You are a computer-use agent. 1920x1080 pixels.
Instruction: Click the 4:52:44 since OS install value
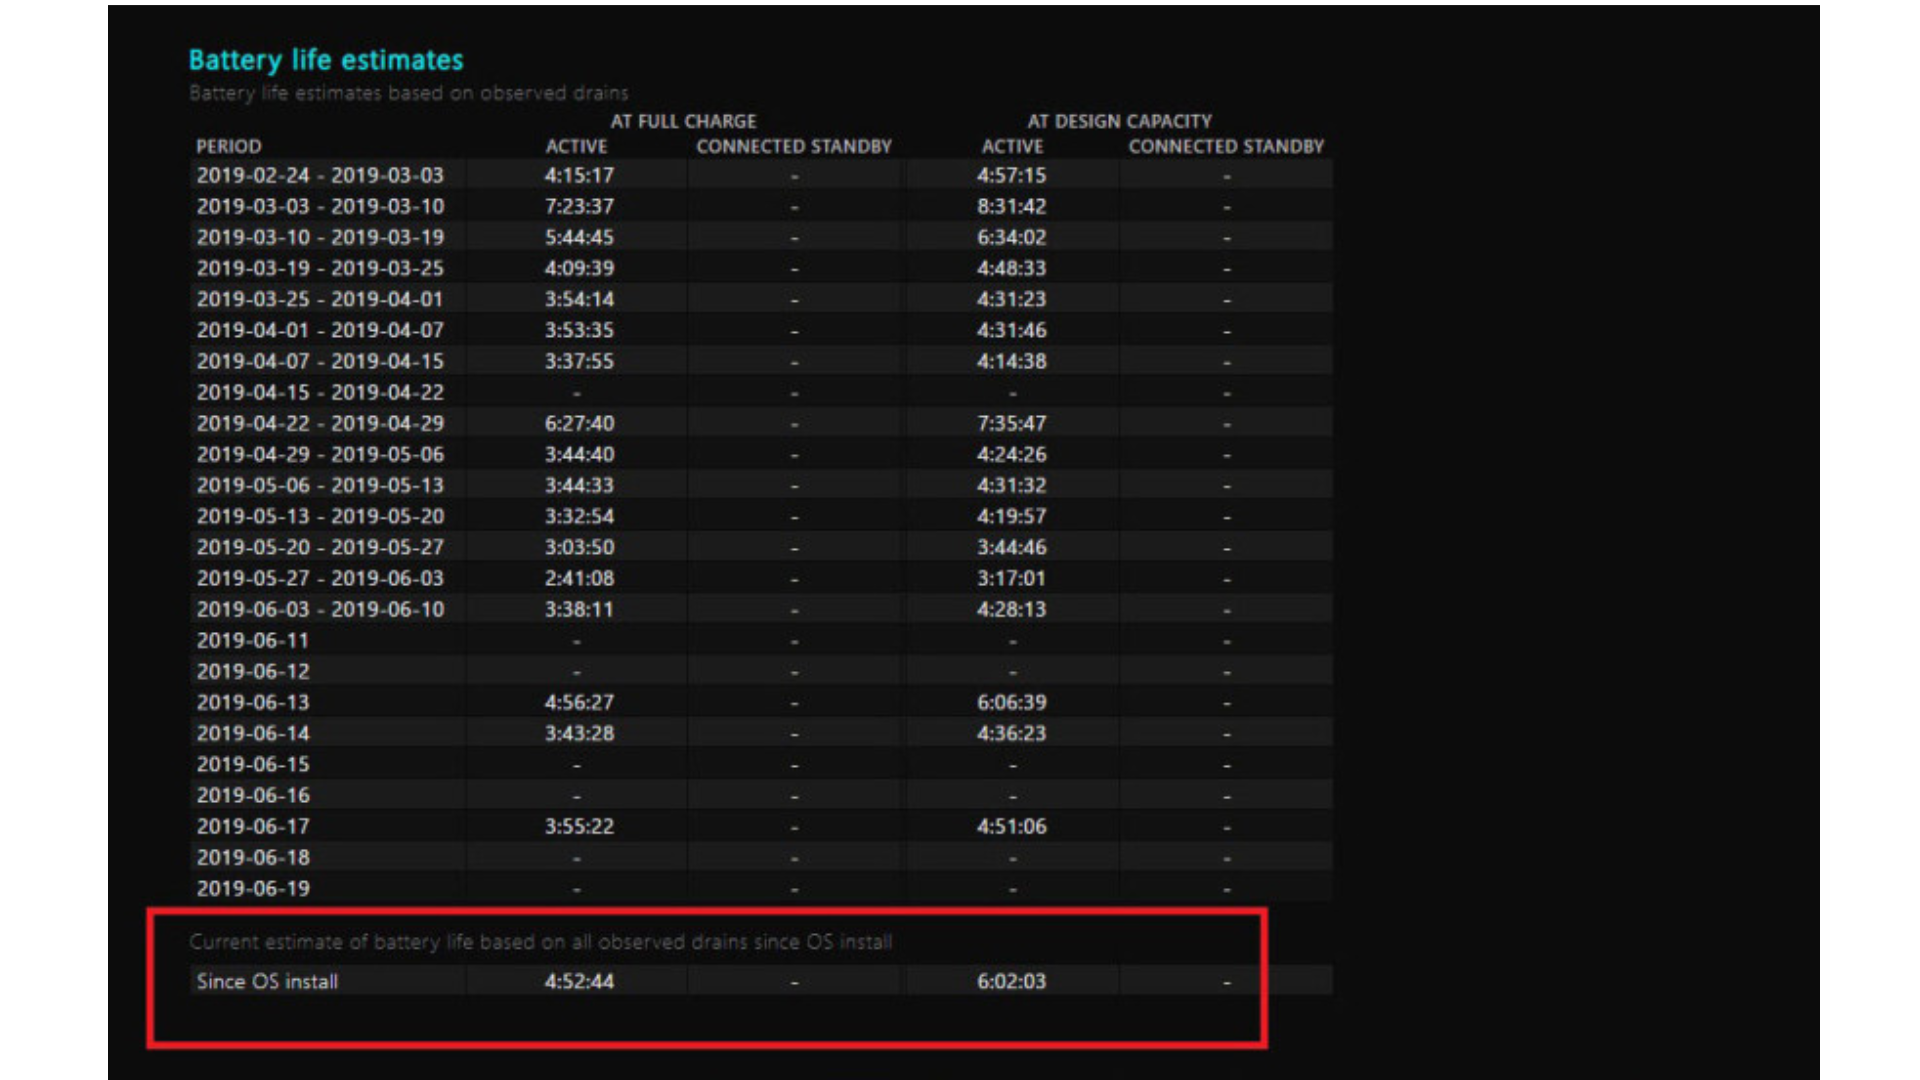[x=579, y=981]
